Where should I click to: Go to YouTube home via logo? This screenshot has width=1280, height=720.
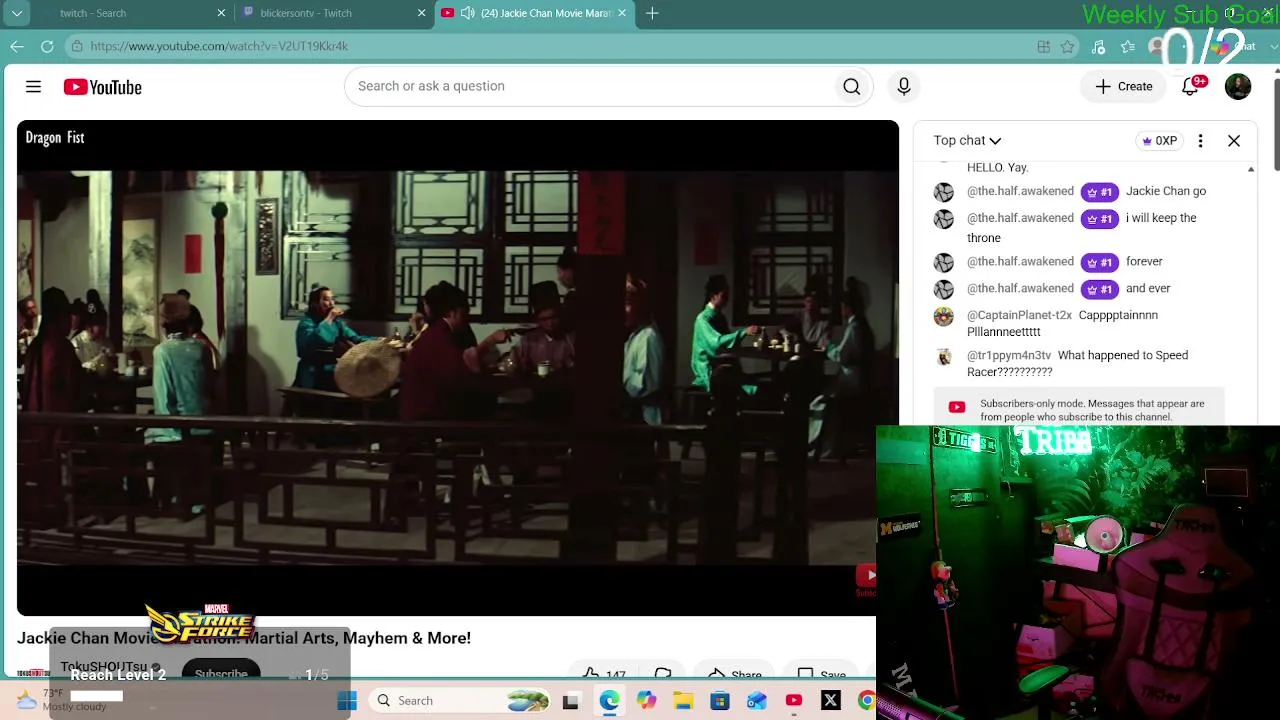102,87
